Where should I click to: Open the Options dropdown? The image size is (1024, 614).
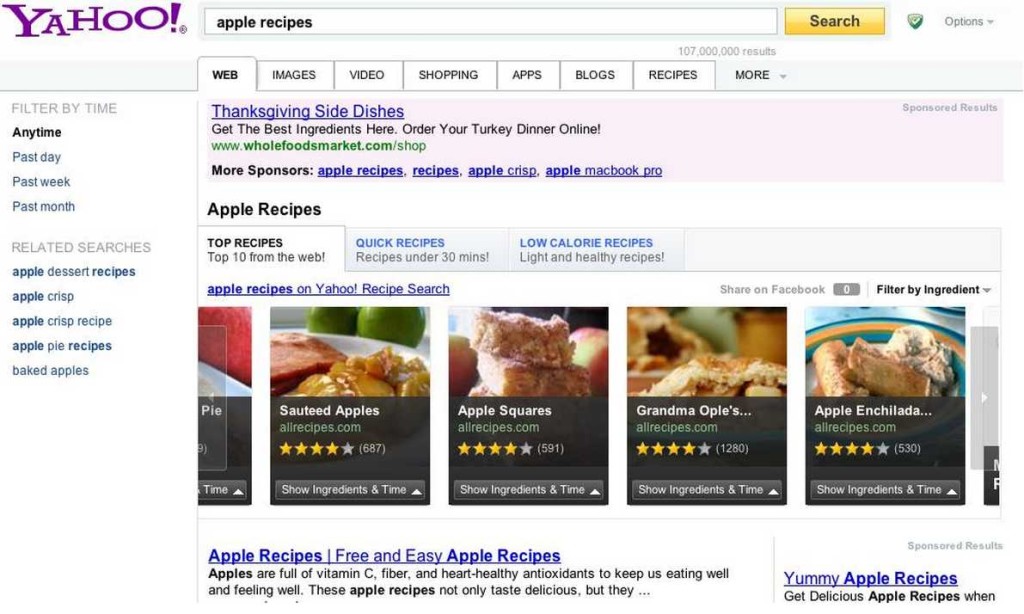969,22
